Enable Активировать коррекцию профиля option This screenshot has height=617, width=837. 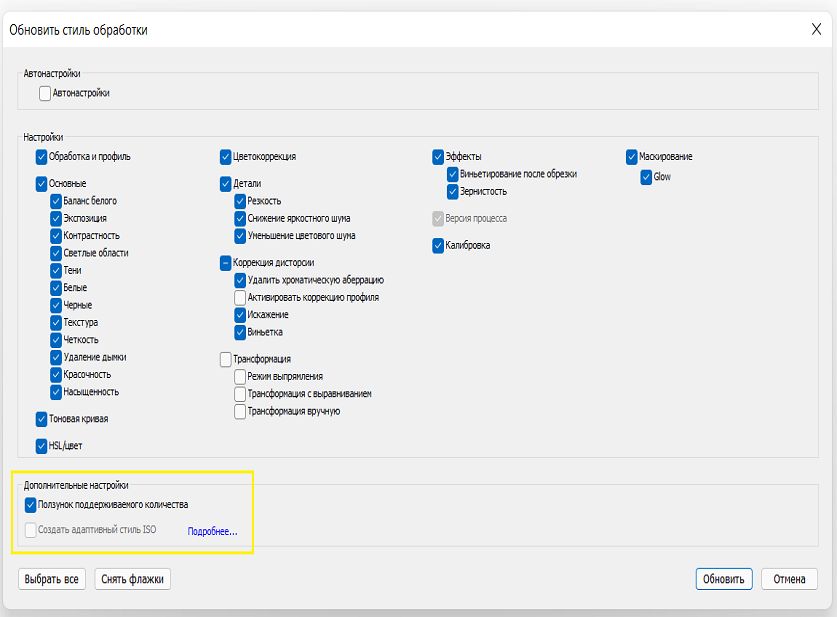(240, 297)
